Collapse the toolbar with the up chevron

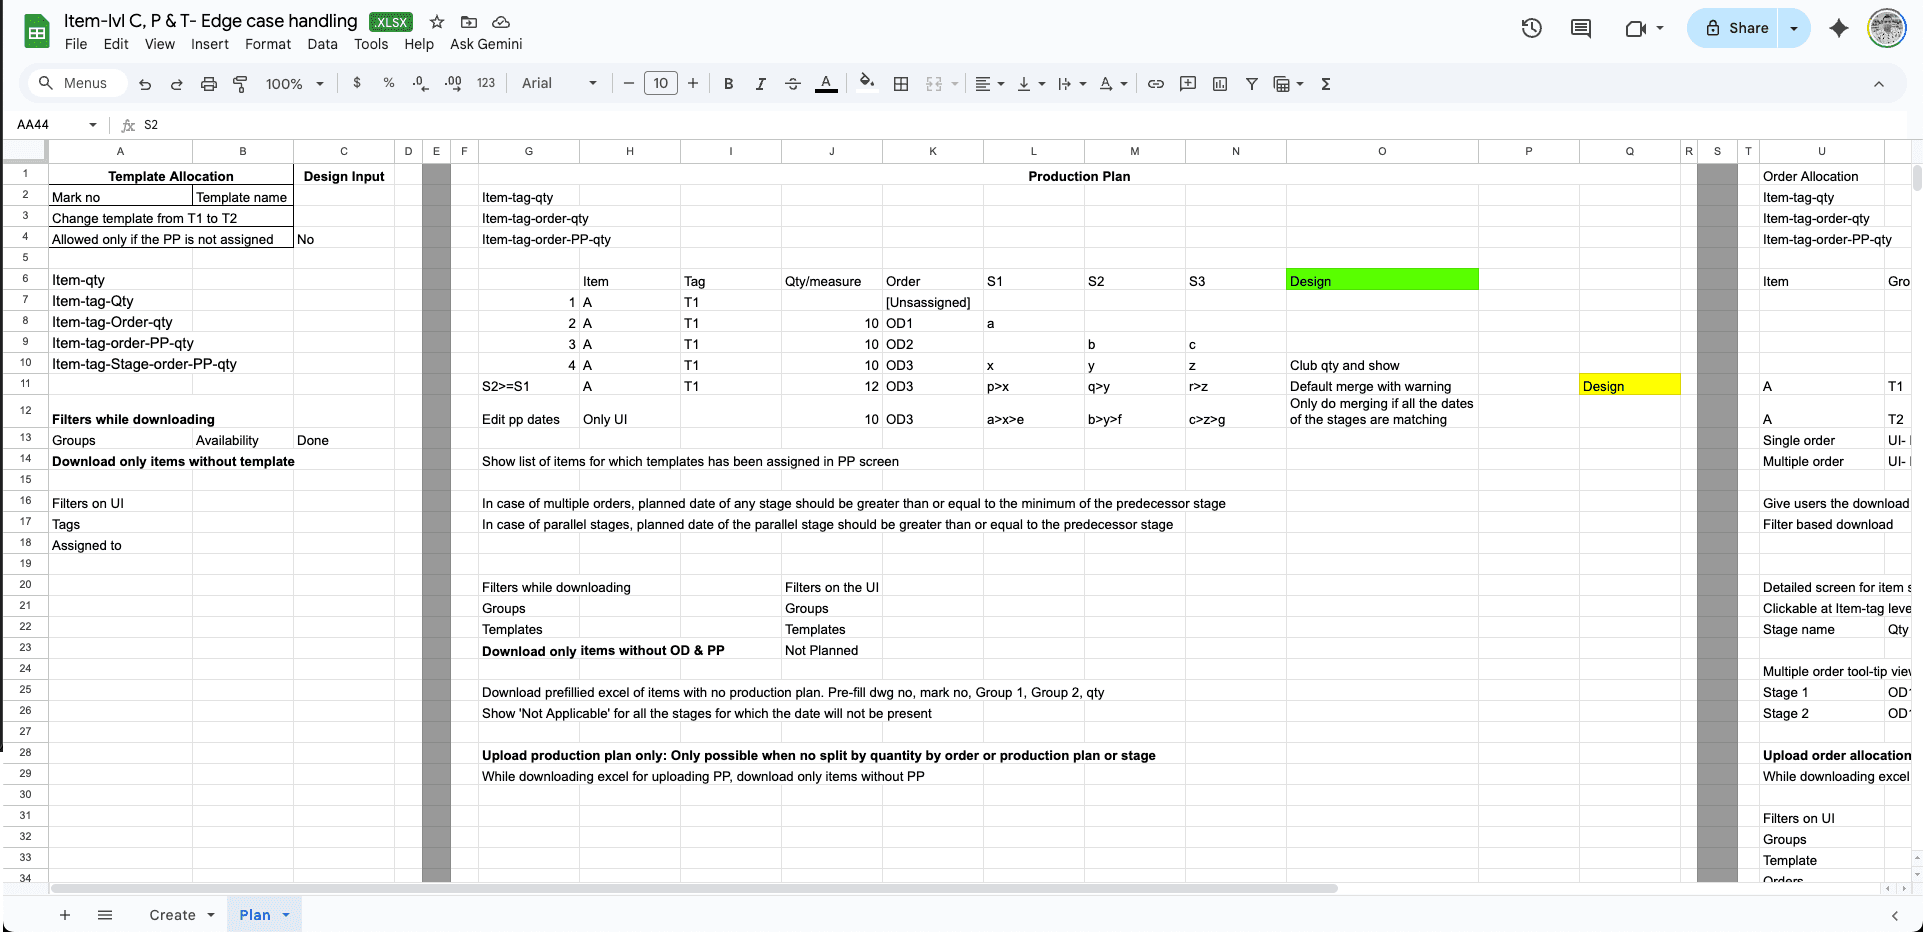coord(1879,84)
